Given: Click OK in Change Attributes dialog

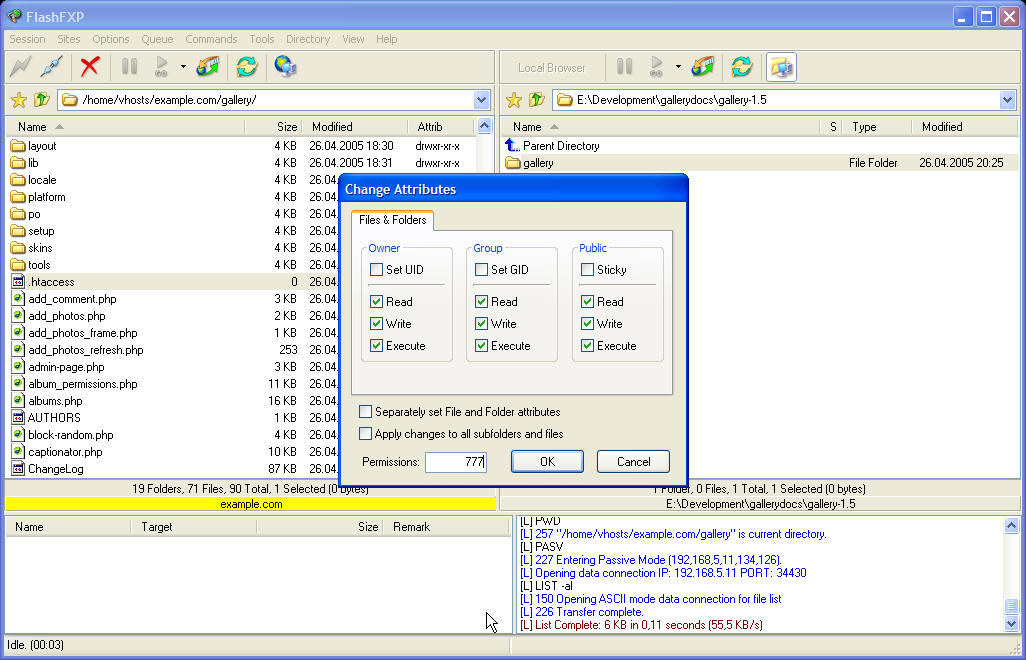Looking at the screenshot, I should pos(547,462).
